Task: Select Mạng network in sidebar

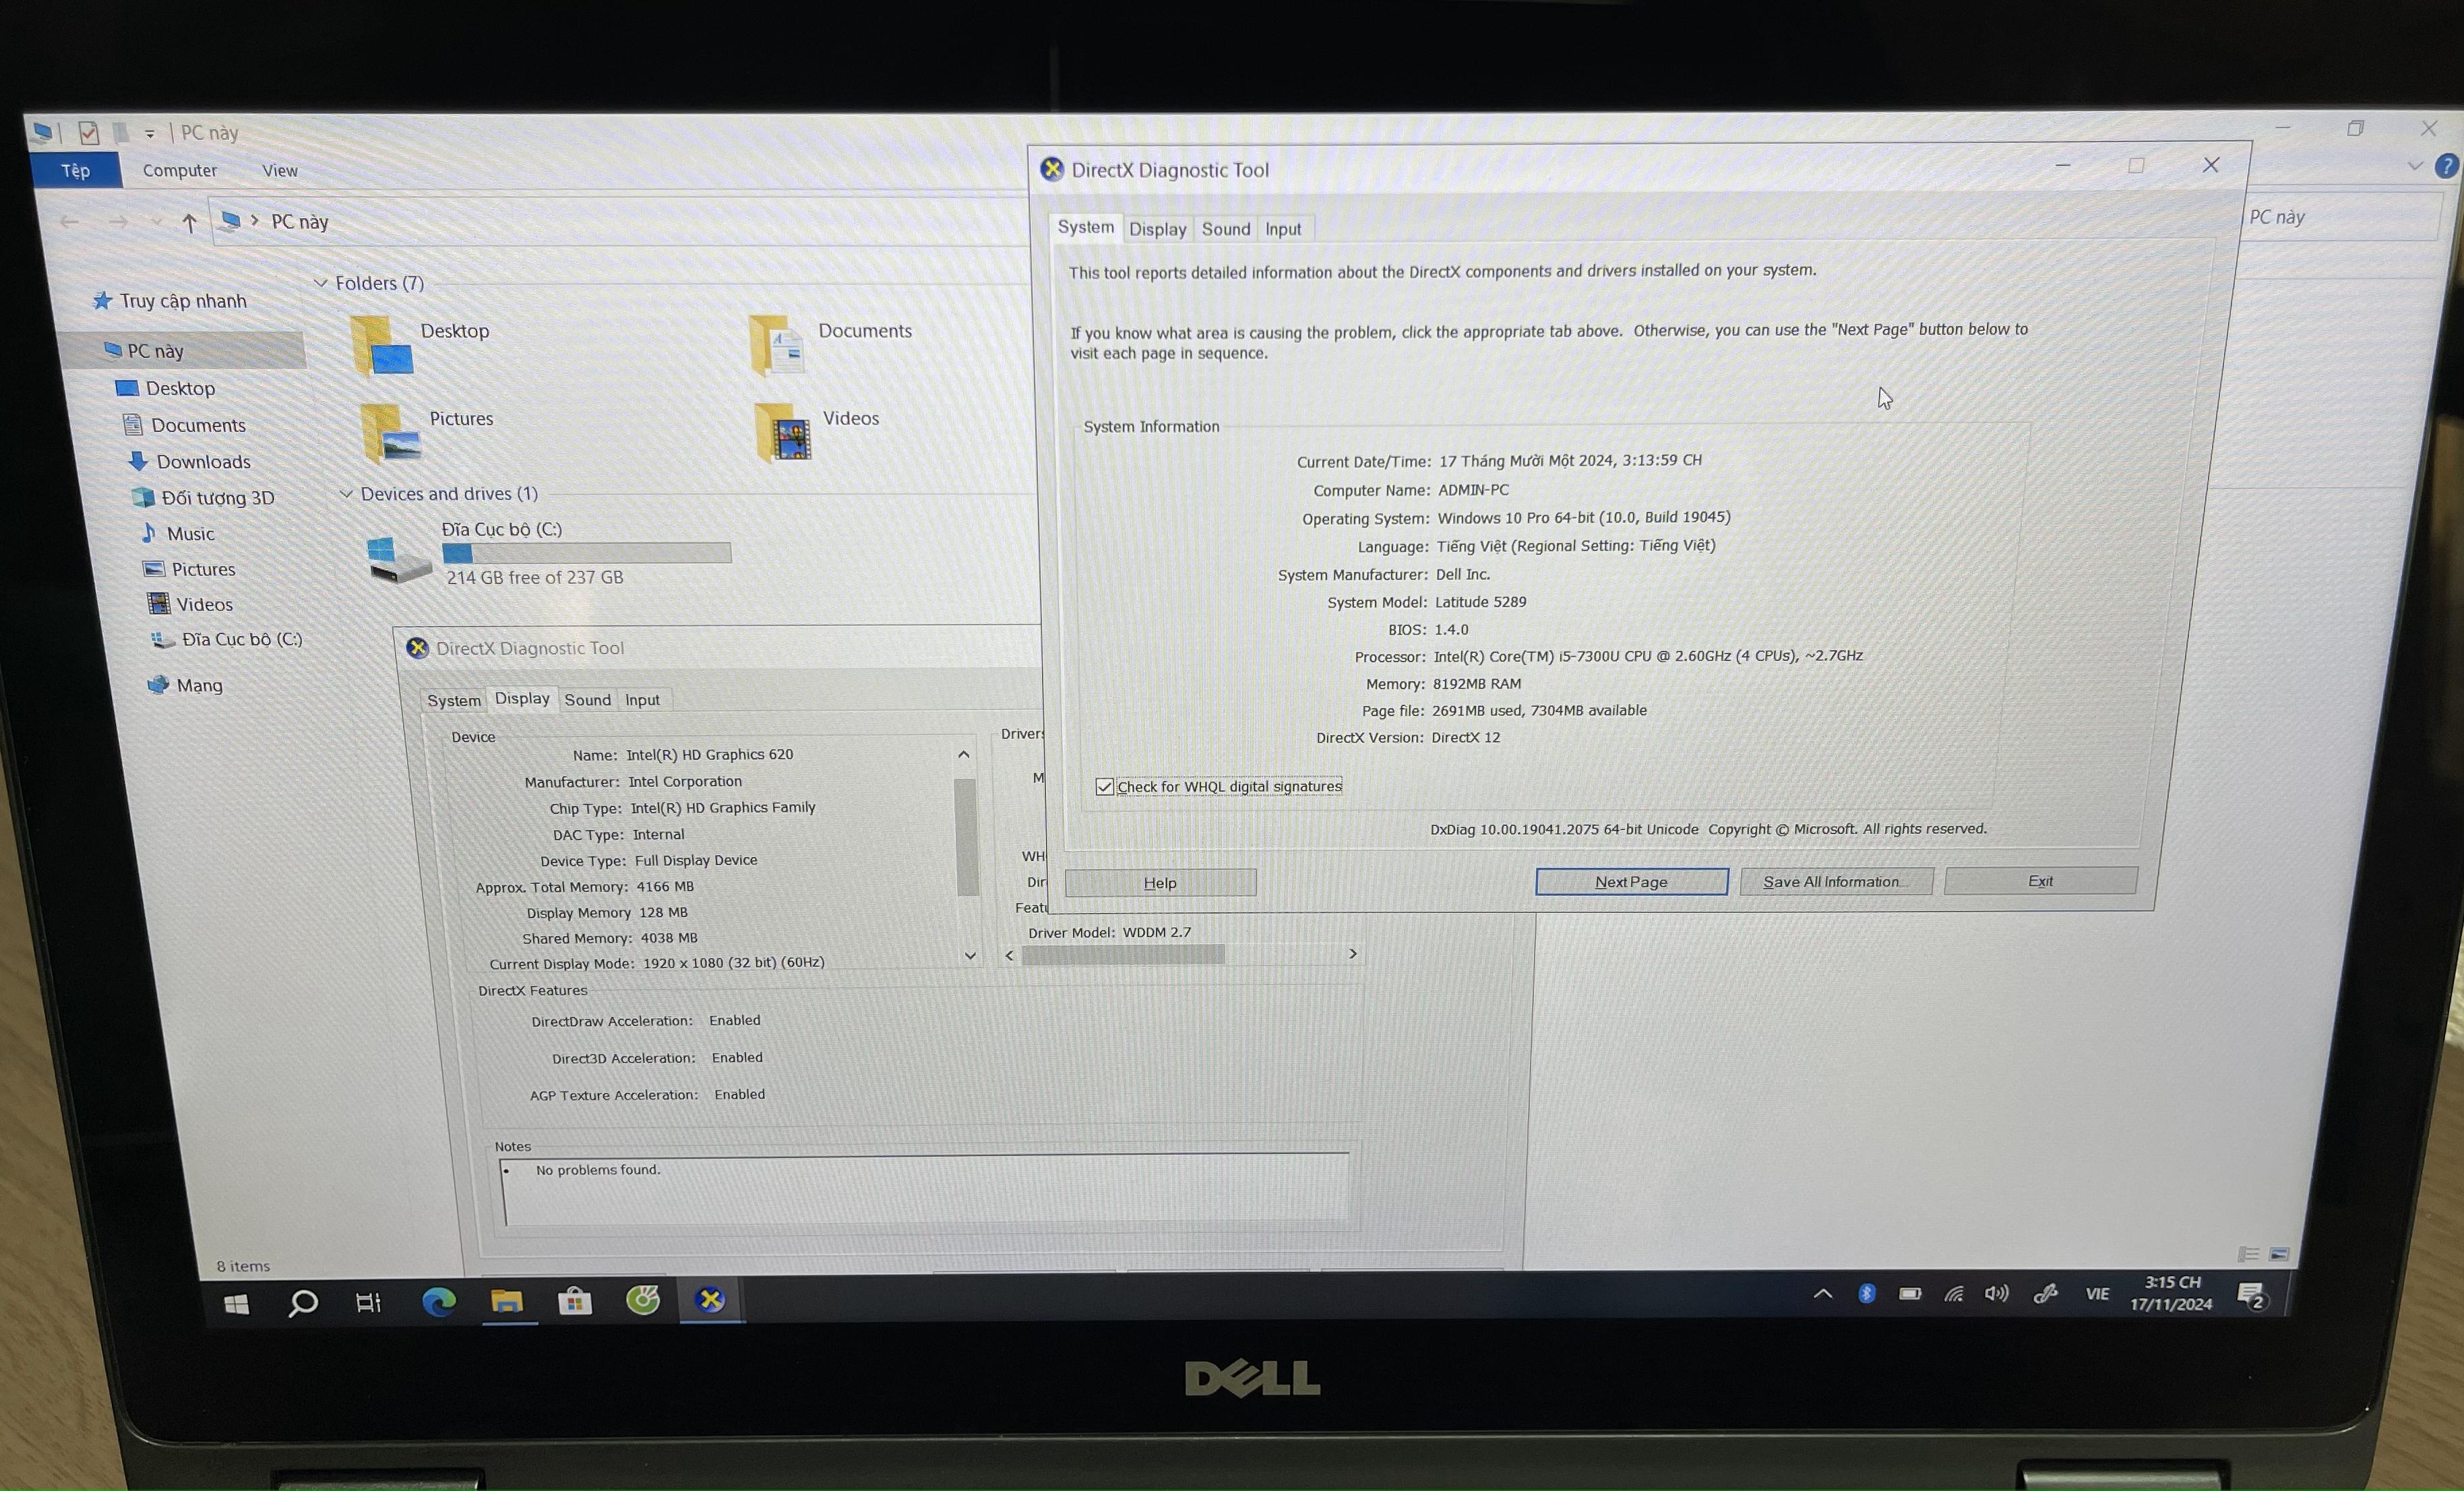Action: pos(199,685)
